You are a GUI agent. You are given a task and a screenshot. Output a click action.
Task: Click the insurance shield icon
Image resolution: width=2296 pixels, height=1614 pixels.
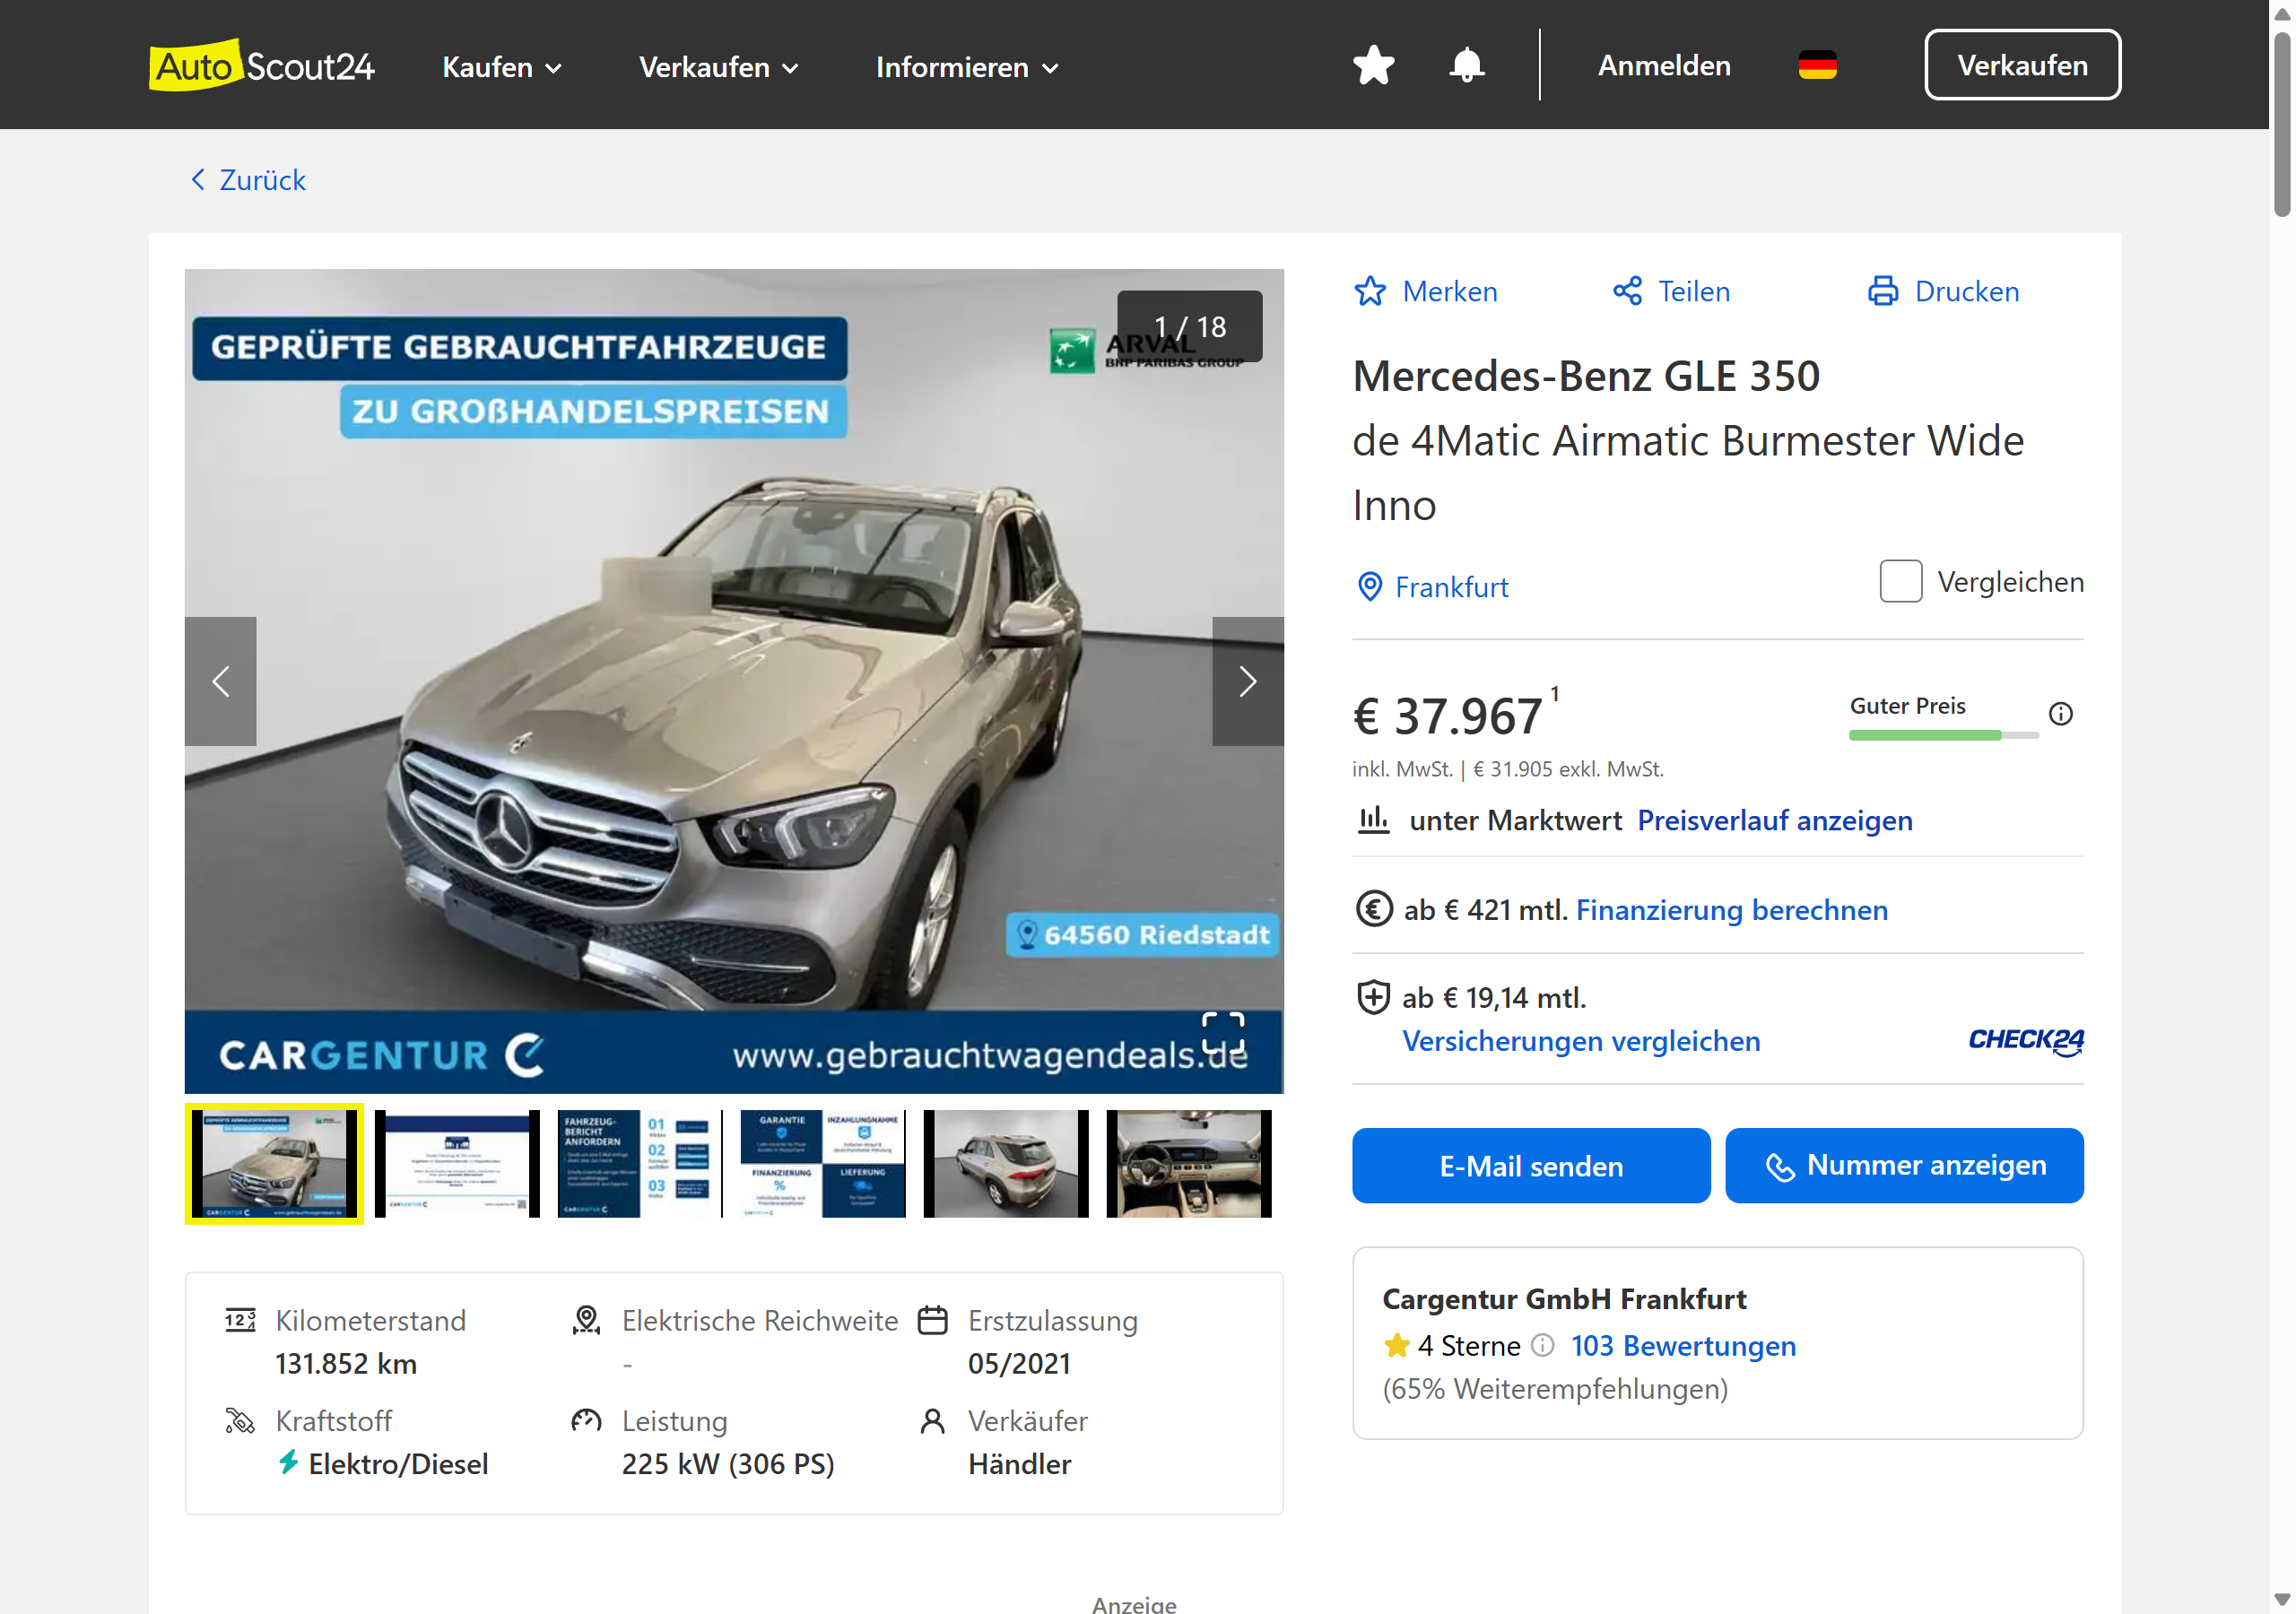pos(1373,997)
